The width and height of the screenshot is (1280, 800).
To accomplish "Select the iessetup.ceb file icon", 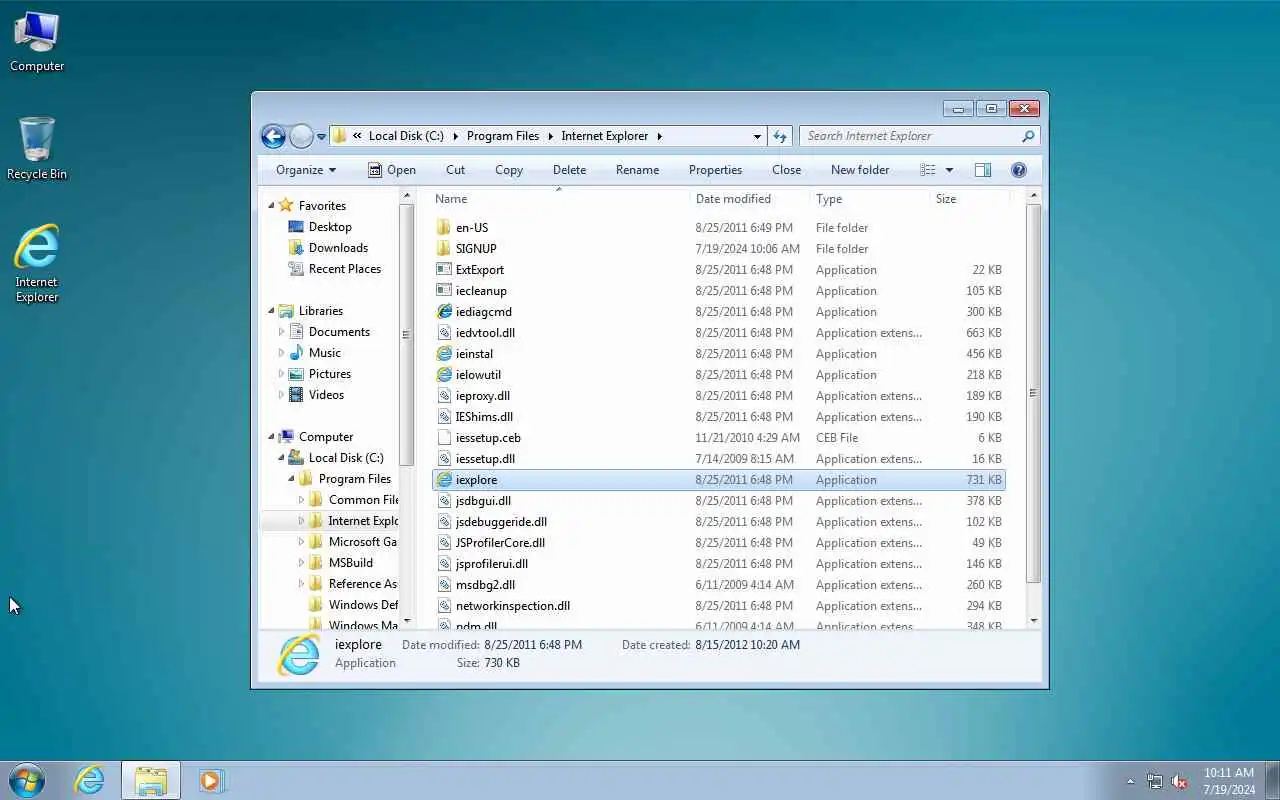I will (x=445, y=438).
